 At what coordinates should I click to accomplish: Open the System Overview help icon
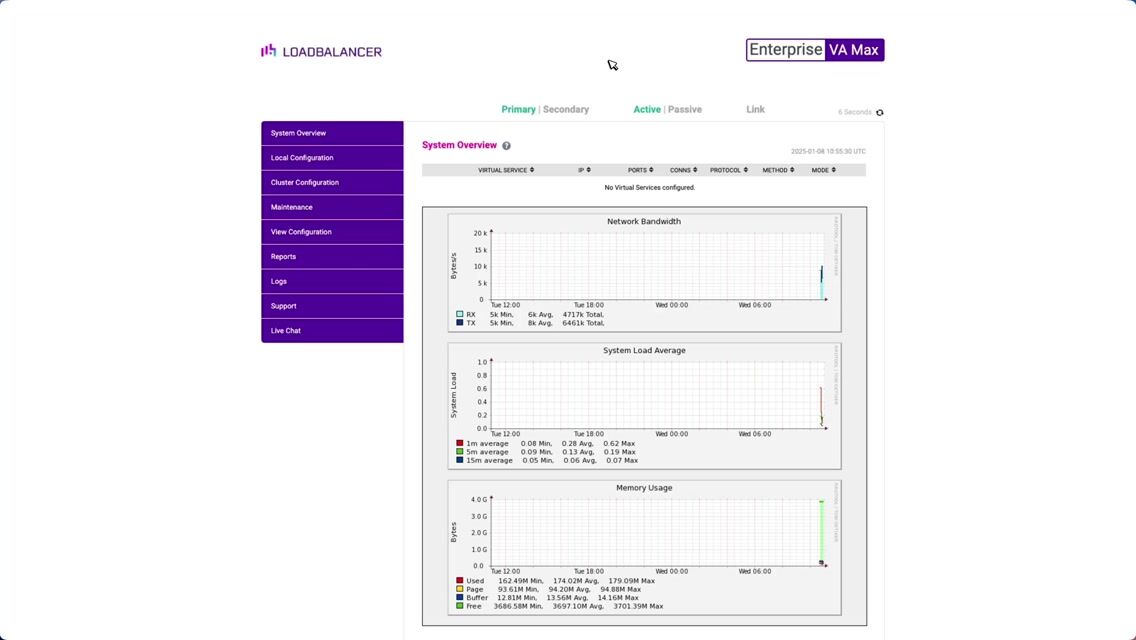(506, 146)
